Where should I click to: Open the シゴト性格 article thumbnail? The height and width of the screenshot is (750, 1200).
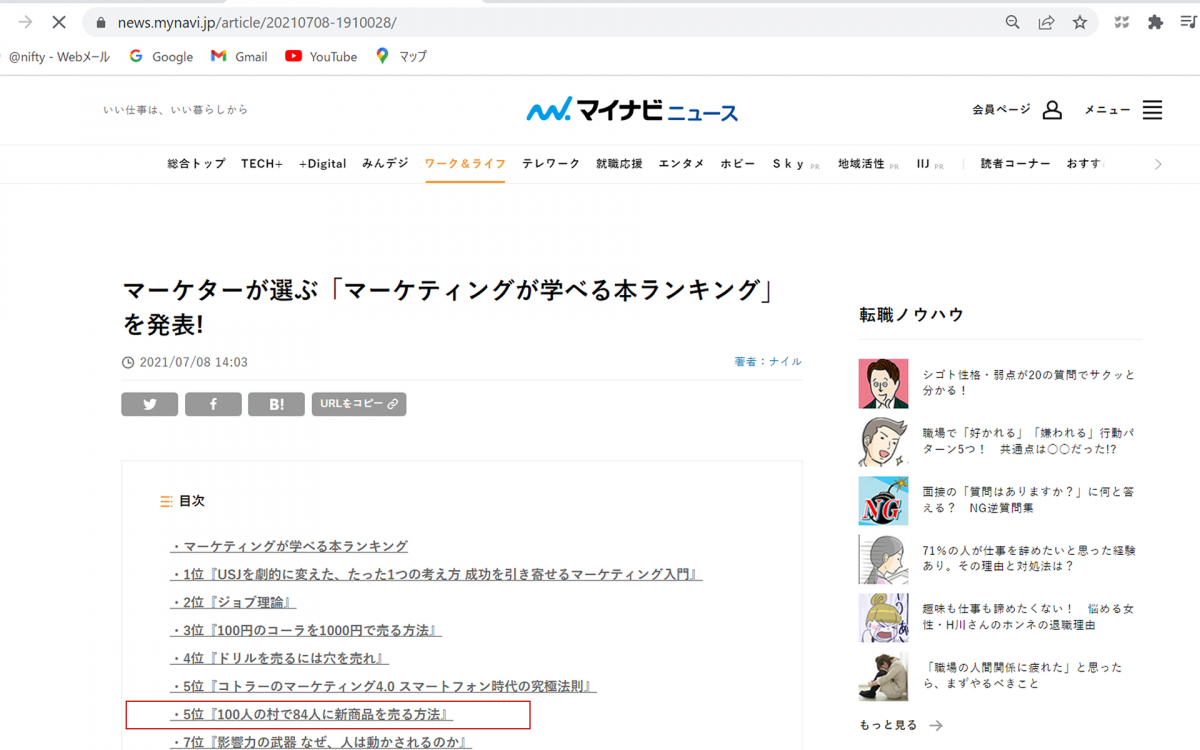[x=883, y=384]
